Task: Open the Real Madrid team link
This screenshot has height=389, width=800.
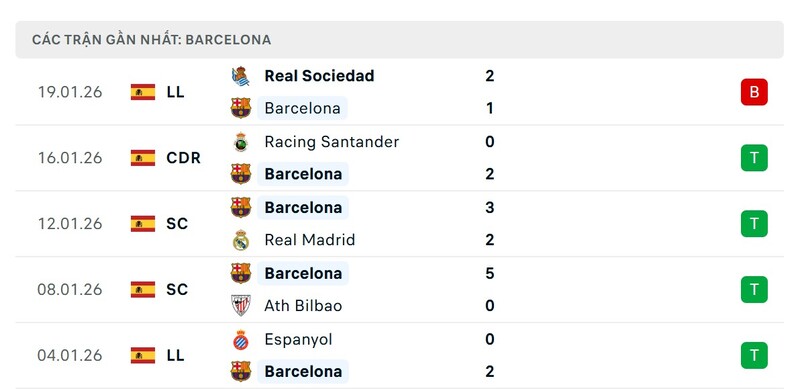Action: (310, 240)
